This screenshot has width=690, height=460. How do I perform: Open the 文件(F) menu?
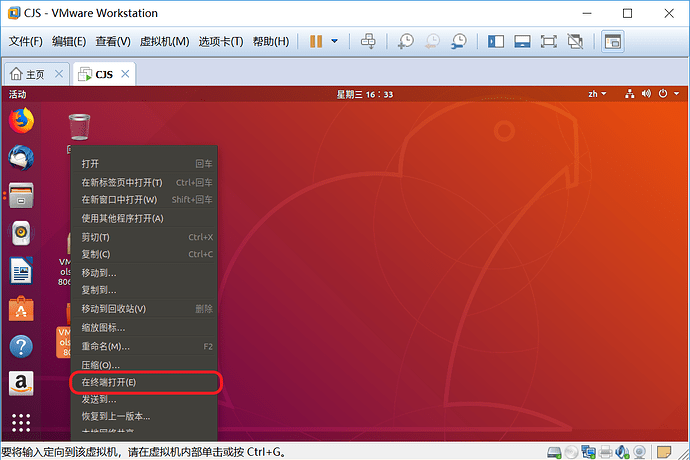coord(26,41)
